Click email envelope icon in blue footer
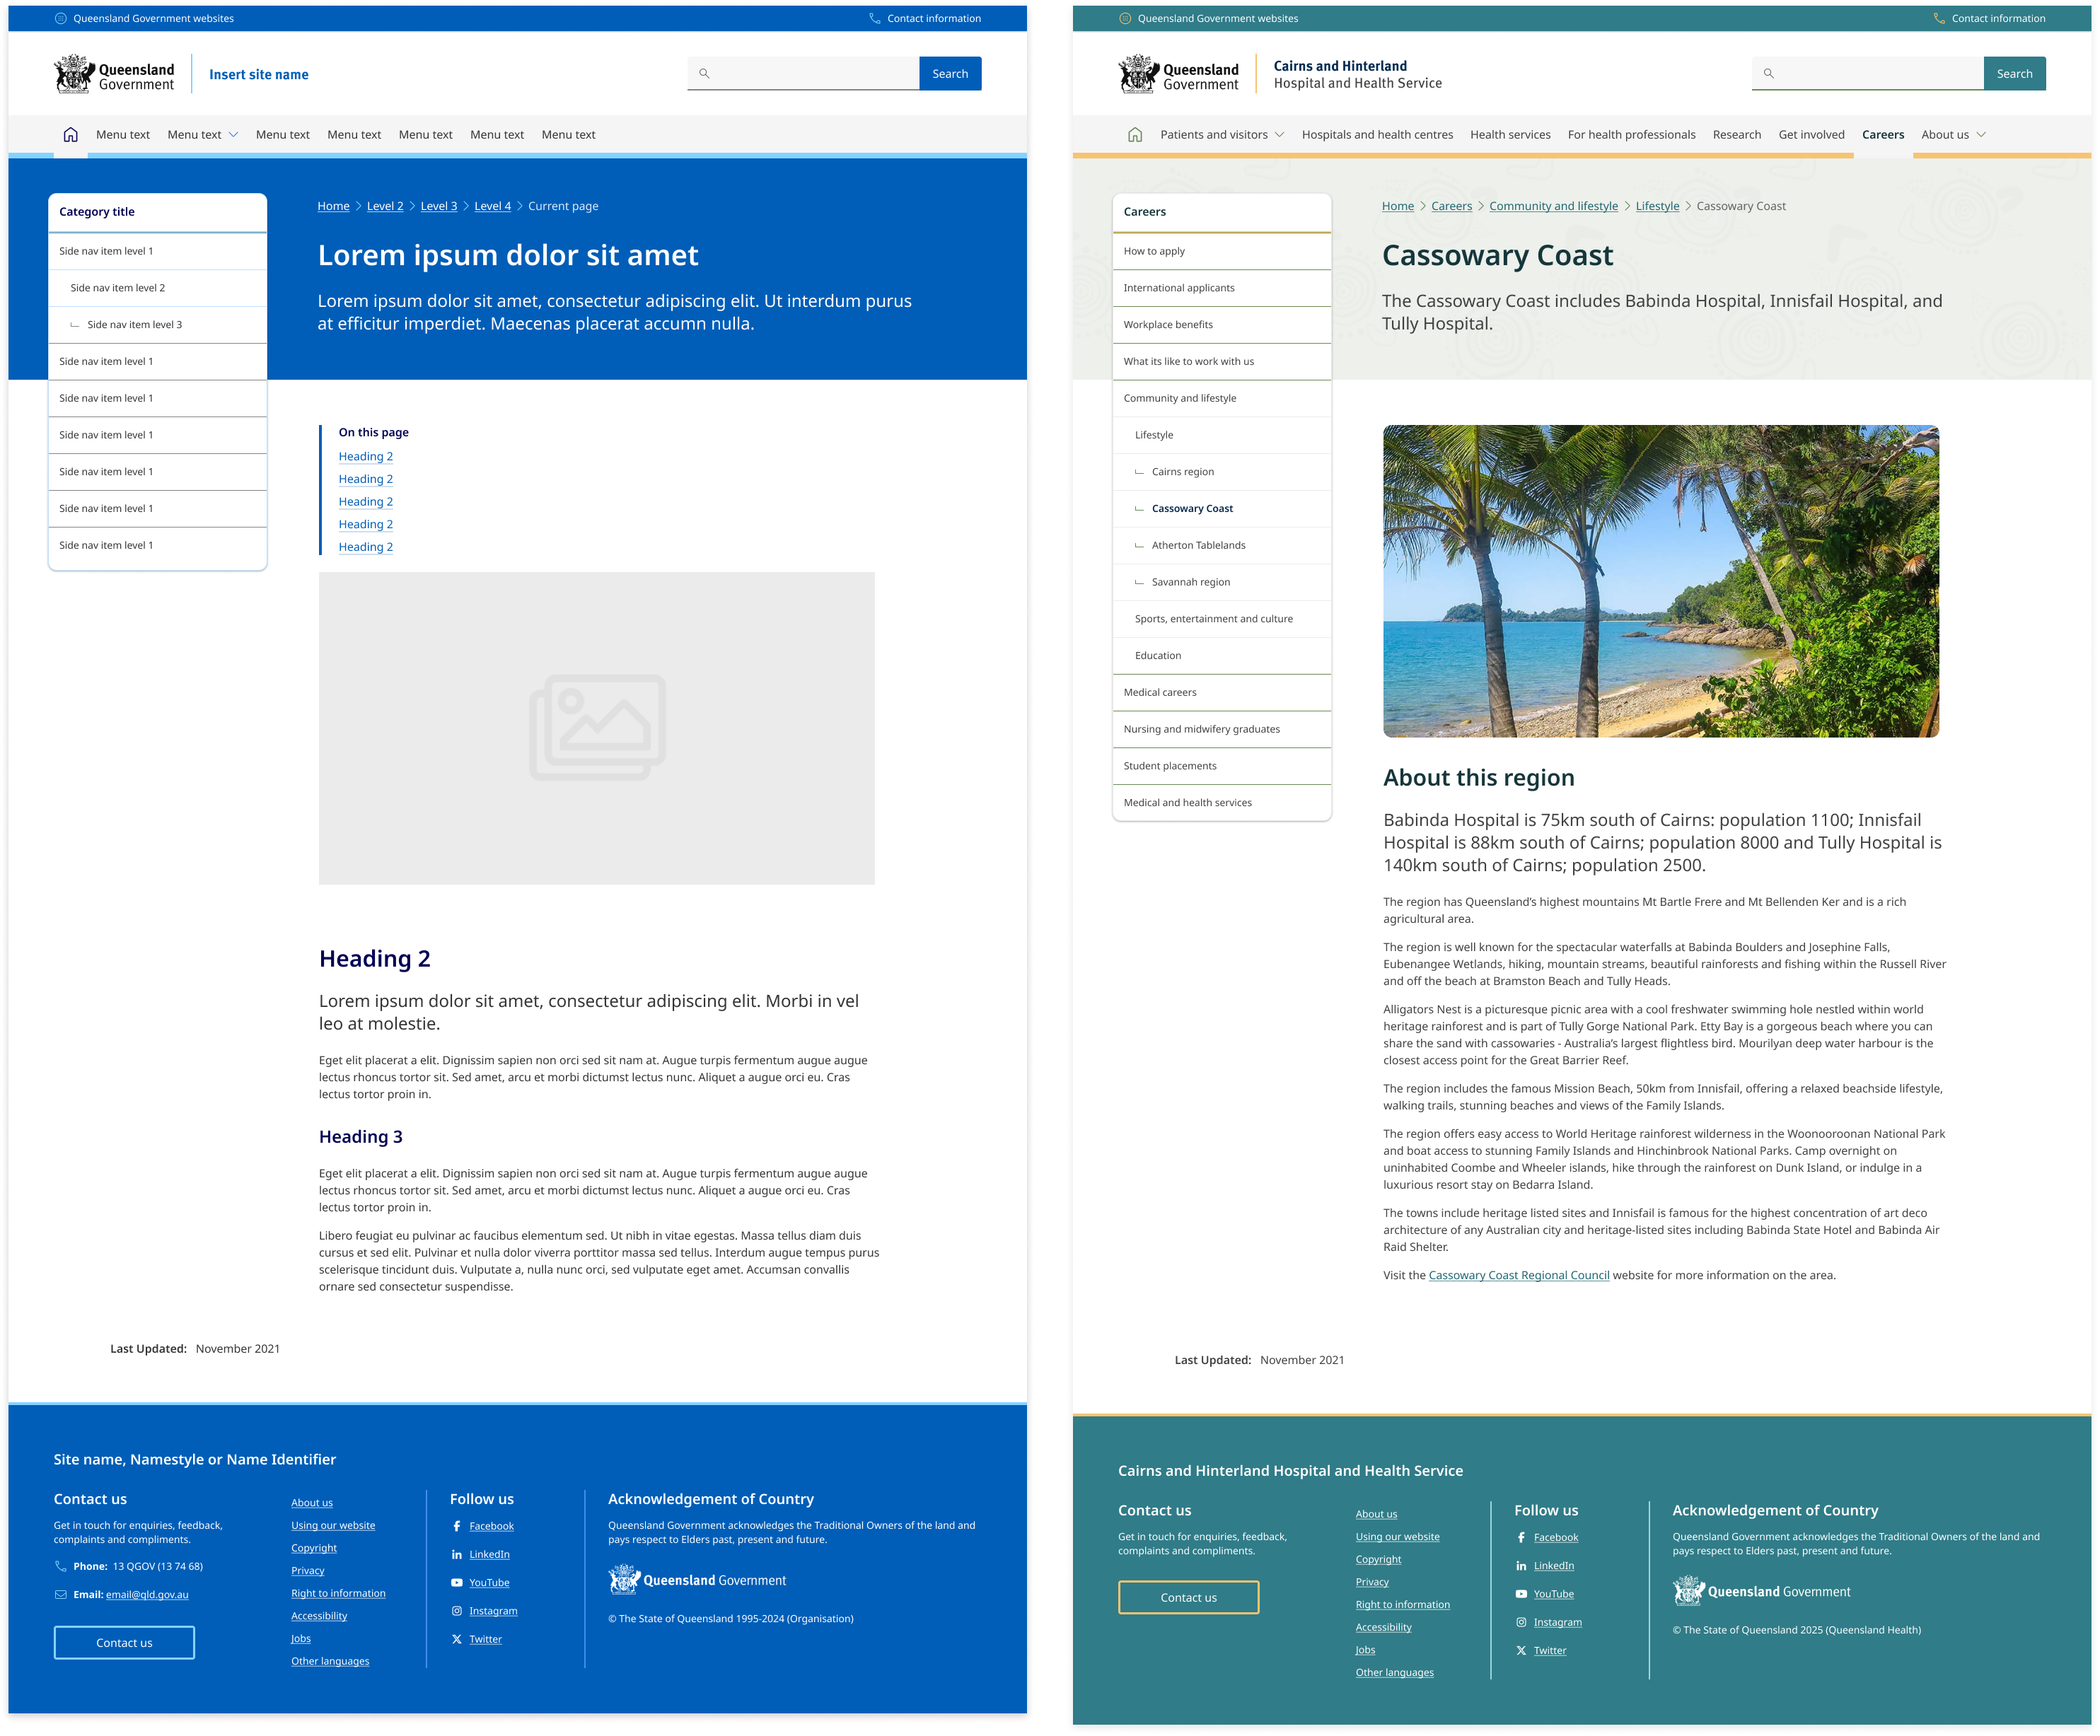Image resolution: width=2100 pixels, height=1736 pixels. (61, 1595)
